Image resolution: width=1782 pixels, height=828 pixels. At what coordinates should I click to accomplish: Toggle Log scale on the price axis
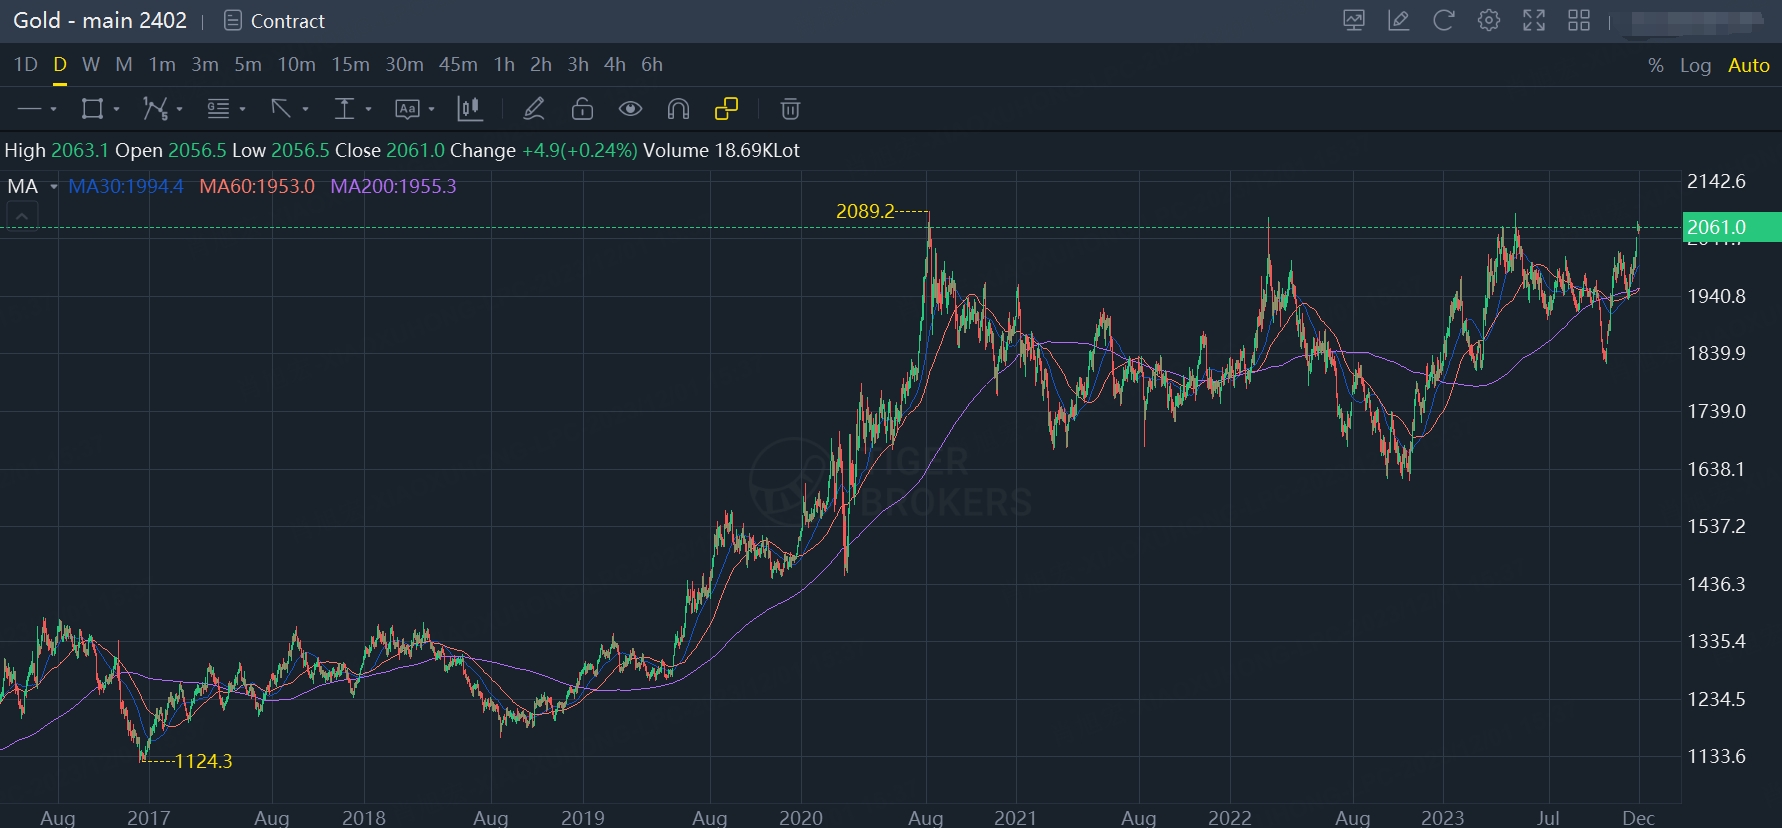1695,65
